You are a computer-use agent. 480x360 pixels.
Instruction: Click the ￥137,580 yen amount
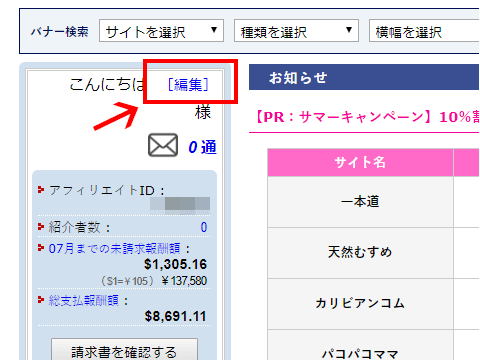[184, 281]
